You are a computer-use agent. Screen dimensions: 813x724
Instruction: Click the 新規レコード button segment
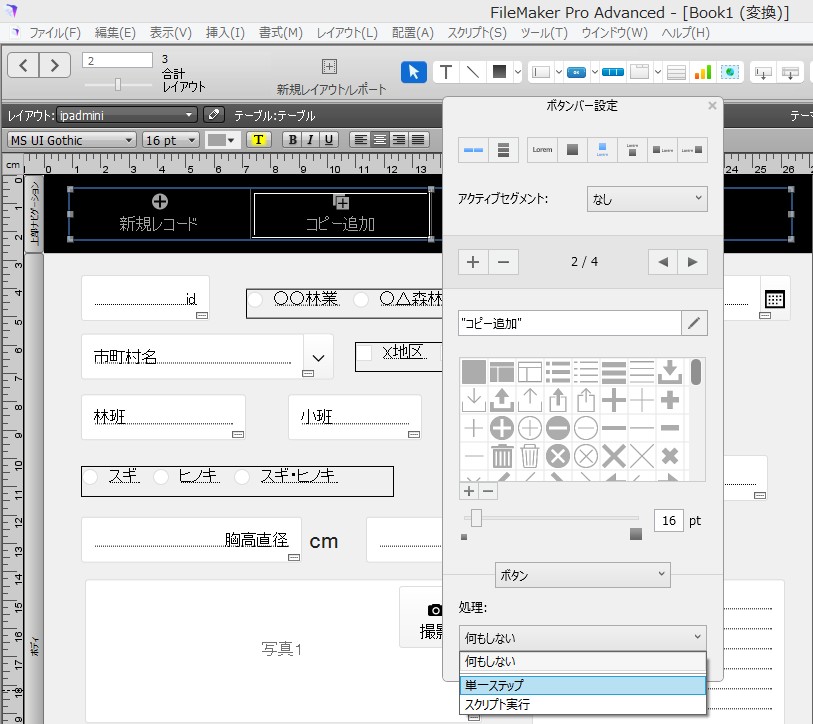coord(159,214)
